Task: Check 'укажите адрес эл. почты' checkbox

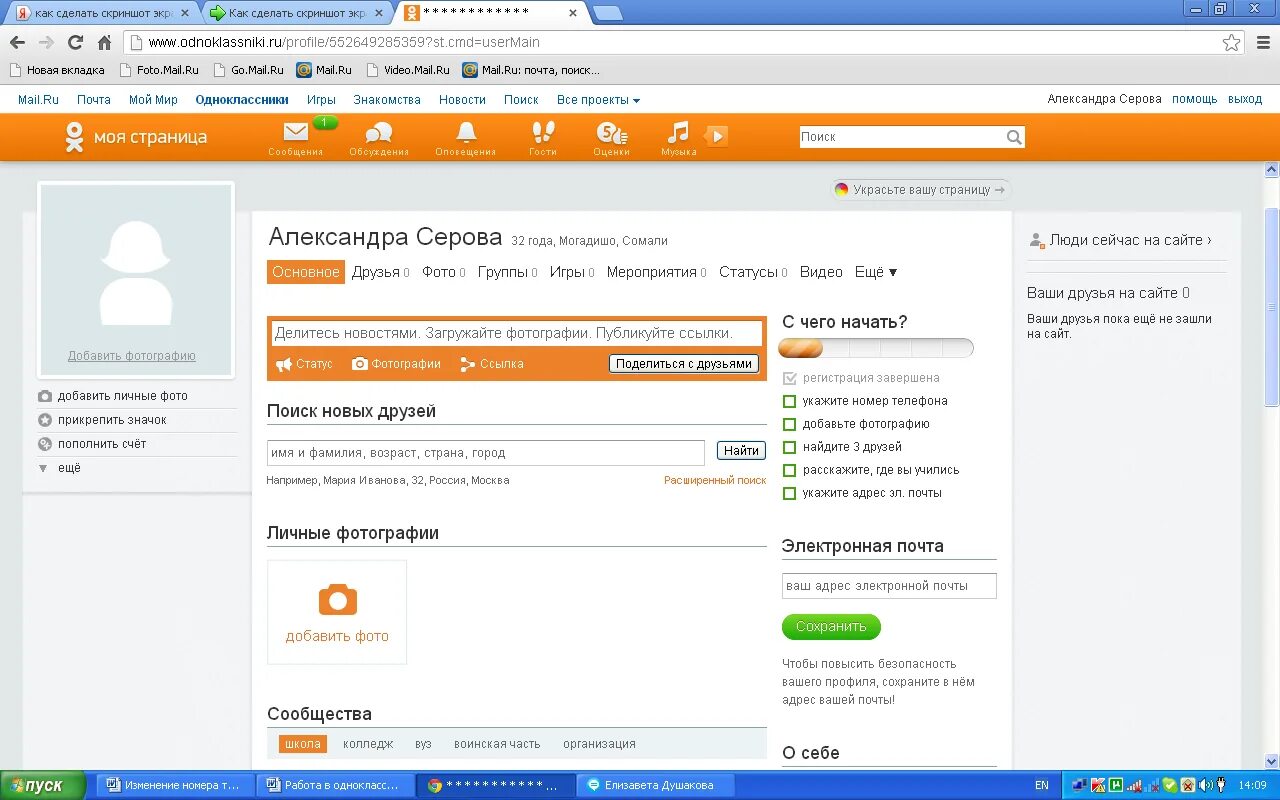Action: point(789,493)
